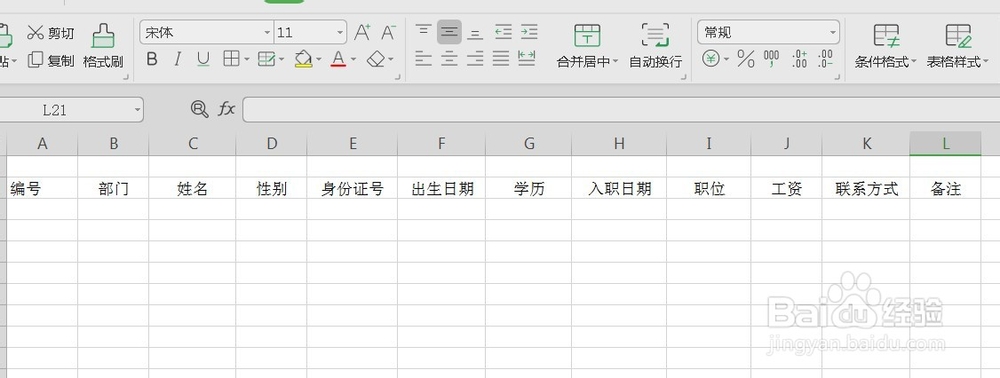Click cell containing 部门
The image size is (1000, 378).
pos(114,189)
